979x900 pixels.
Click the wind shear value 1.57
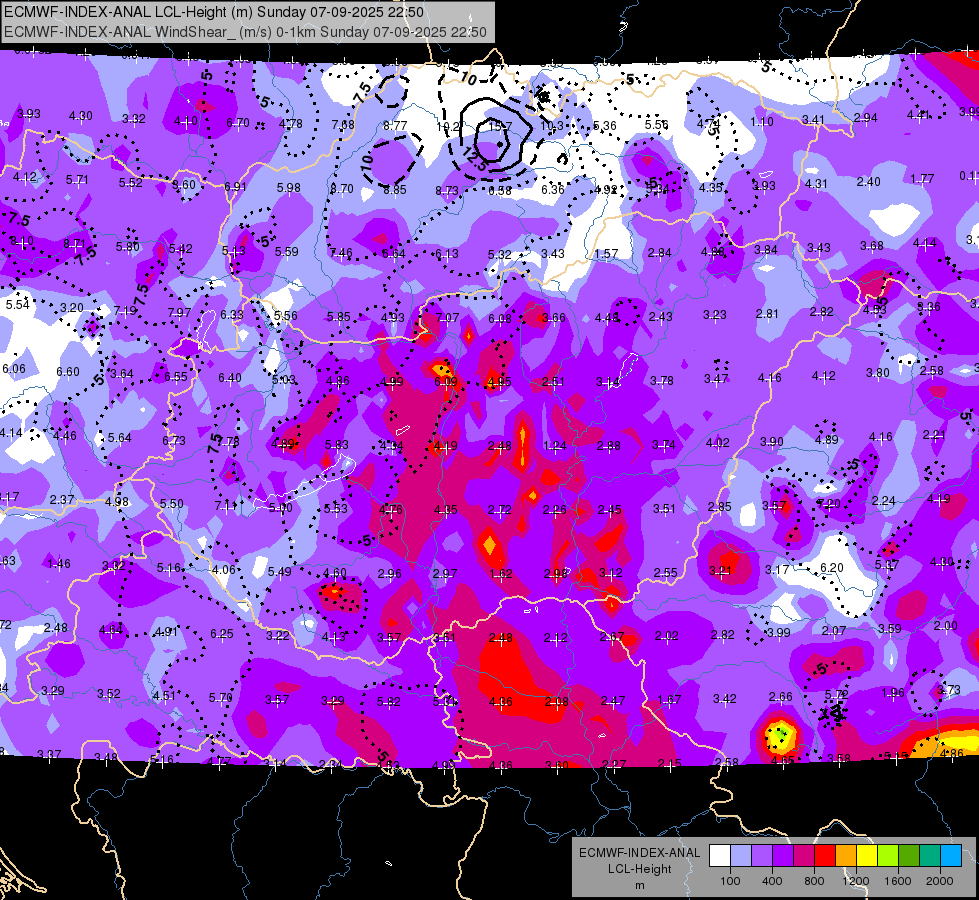point(606,254)
